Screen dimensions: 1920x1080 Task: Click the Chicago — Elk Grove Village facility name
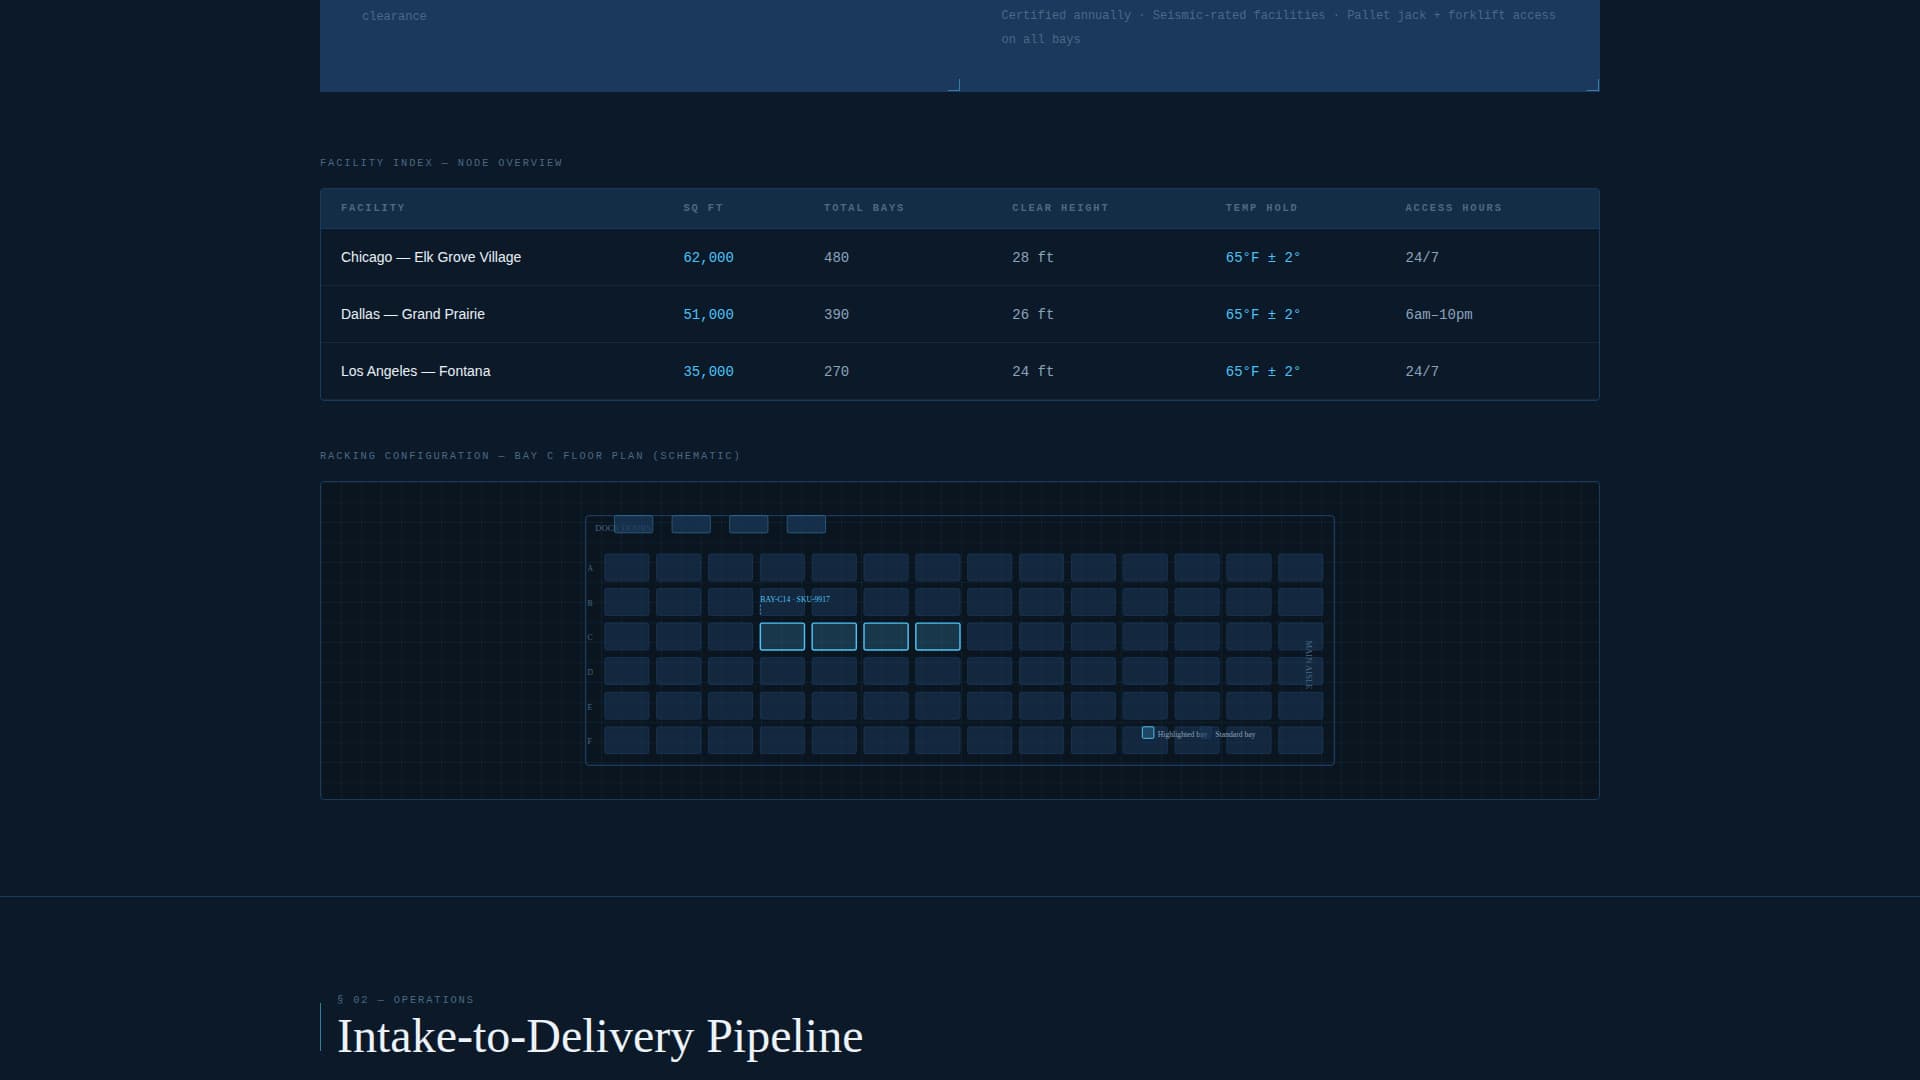pos(430,257)
